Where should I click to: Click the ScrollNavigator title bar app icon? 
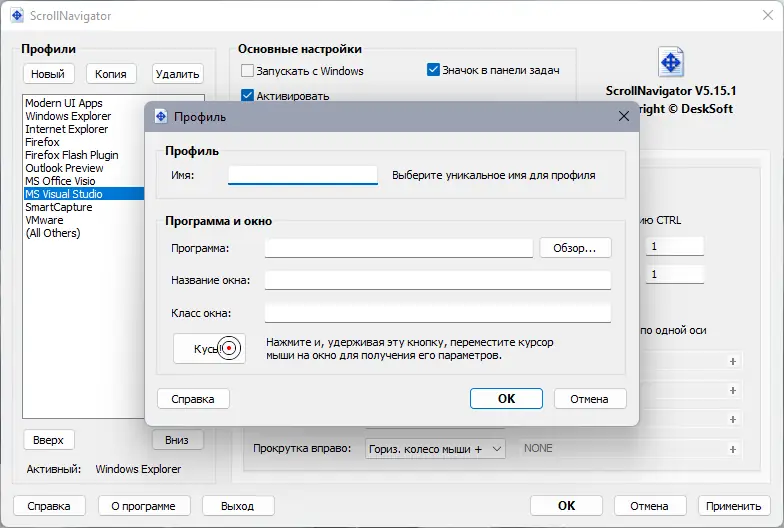17,16
